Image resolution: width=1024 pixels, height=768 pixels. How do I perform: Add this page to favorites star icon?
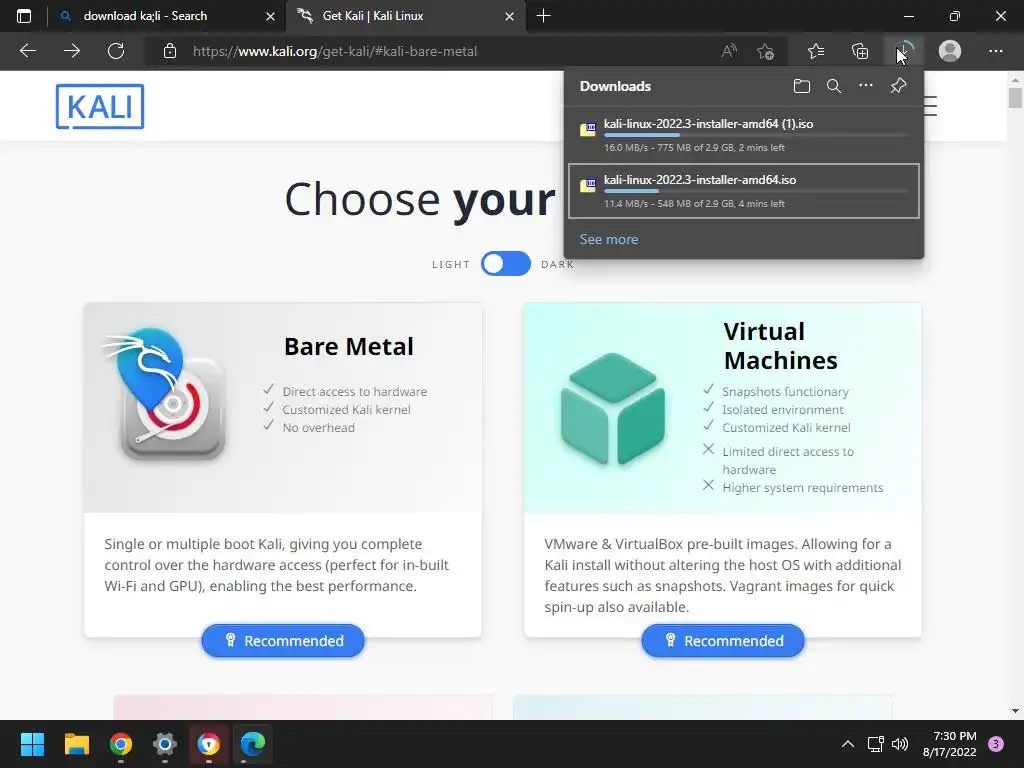(x=765, y=51)
